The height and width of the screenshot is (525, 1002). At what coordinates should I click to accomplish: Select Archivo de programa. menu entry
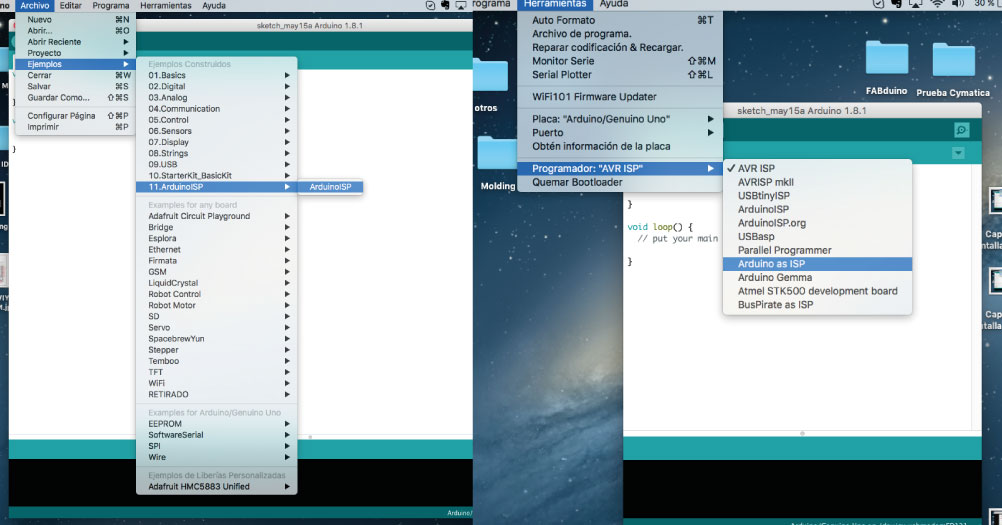coord(620,34)
